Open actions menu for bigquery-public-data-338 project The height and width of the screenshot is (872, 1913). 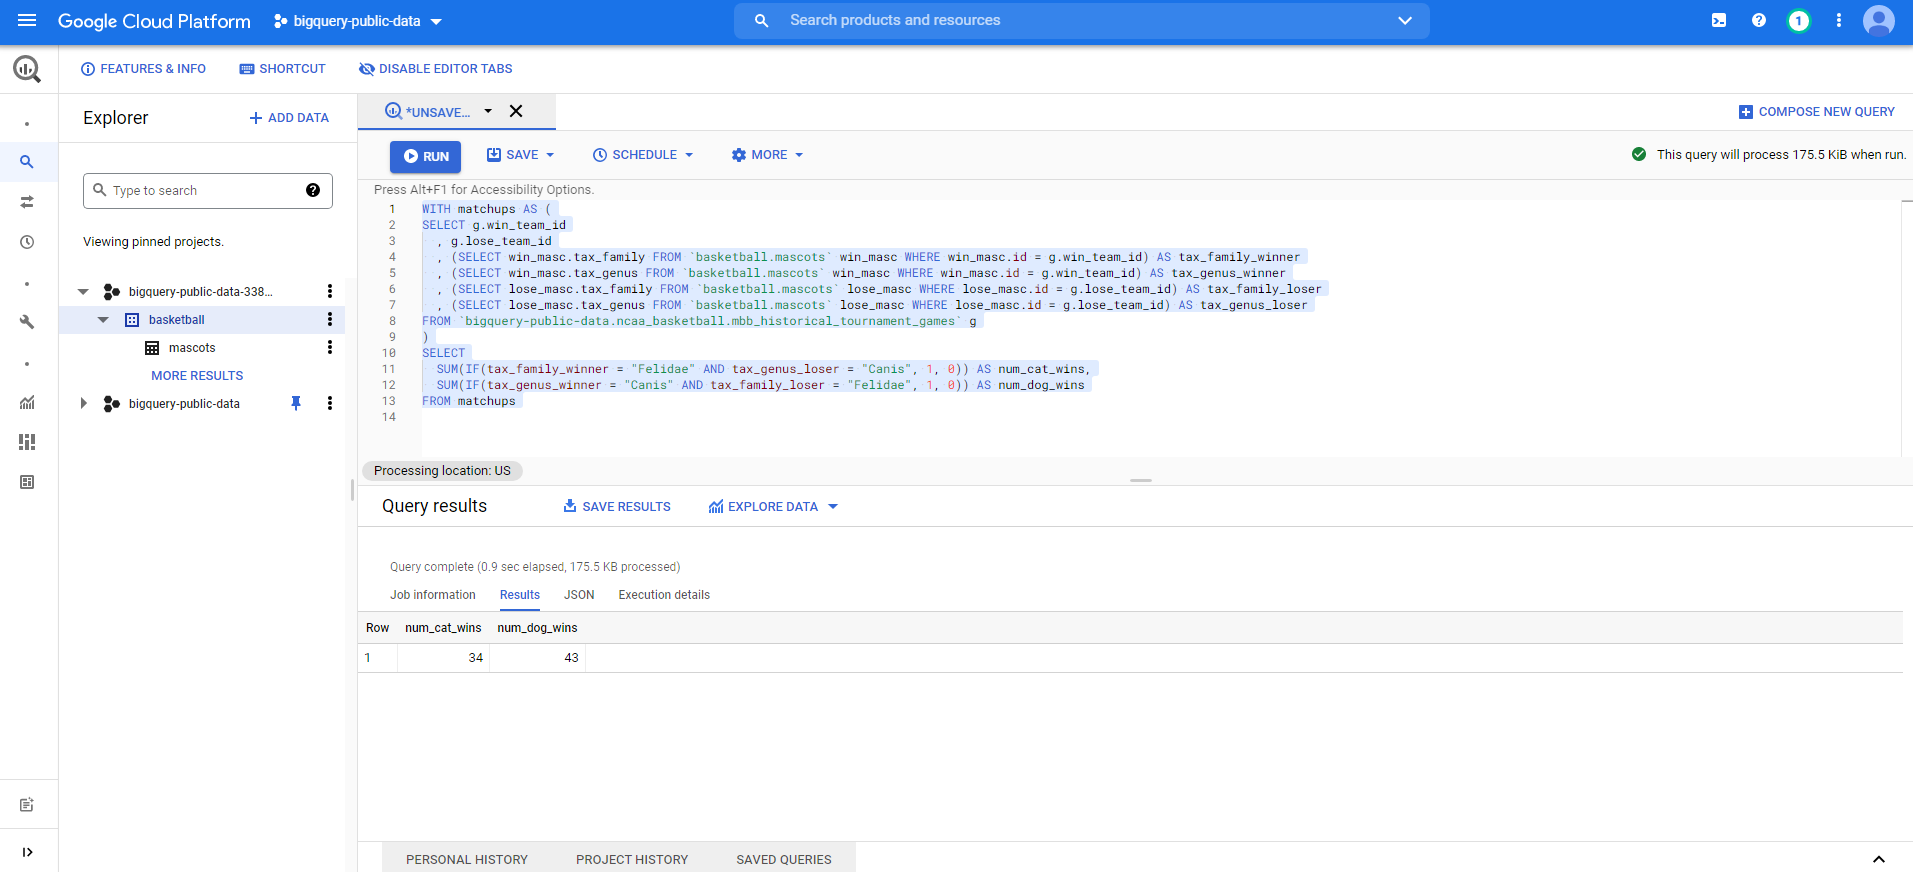330,291
